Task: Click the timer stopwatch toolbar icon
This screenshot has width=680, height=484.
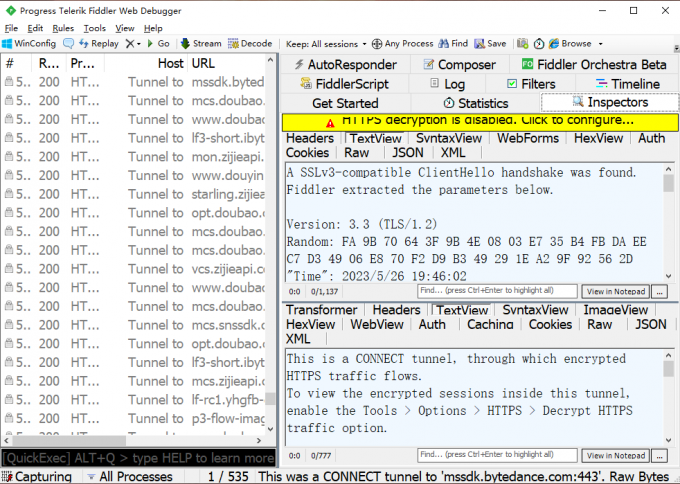Action: (539, 44)
